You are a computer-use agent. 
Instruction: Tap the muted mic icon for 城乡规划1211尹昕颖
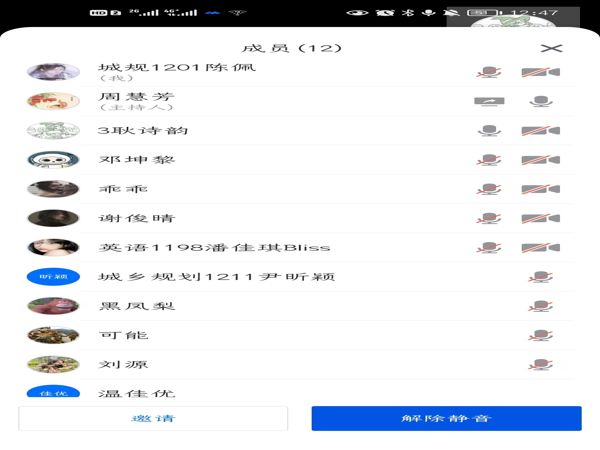[x=540, y=277]
